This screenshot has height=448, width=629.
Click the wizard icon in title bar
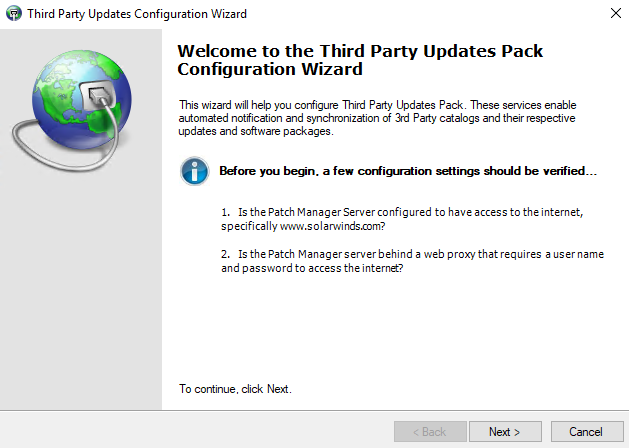pos(13,14)
